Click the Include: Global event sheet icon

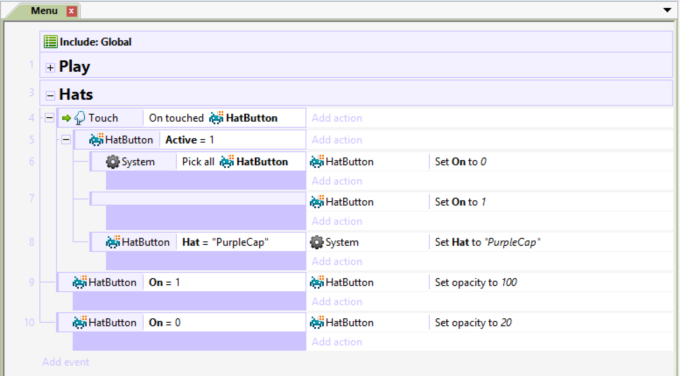click(x=50, y=42)
